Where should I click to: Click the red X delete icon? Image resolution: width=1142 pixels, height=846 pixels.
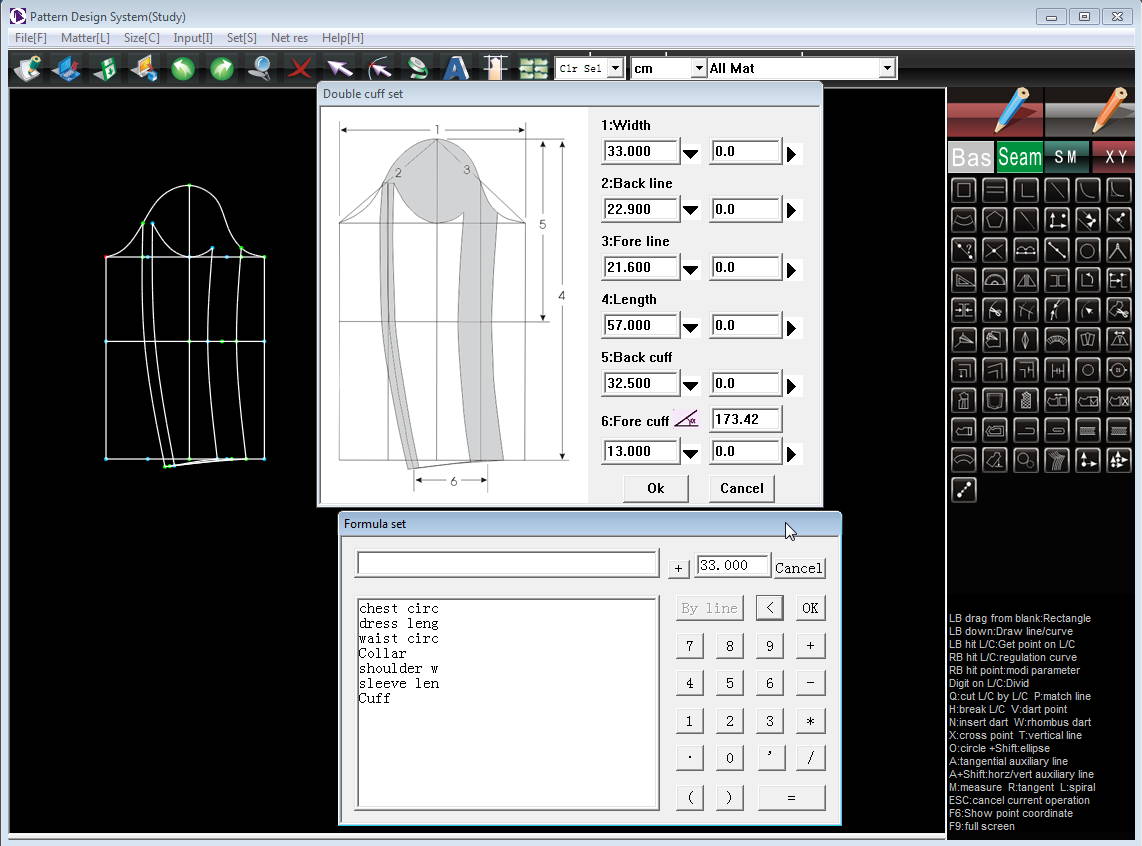tap(299, 68)
